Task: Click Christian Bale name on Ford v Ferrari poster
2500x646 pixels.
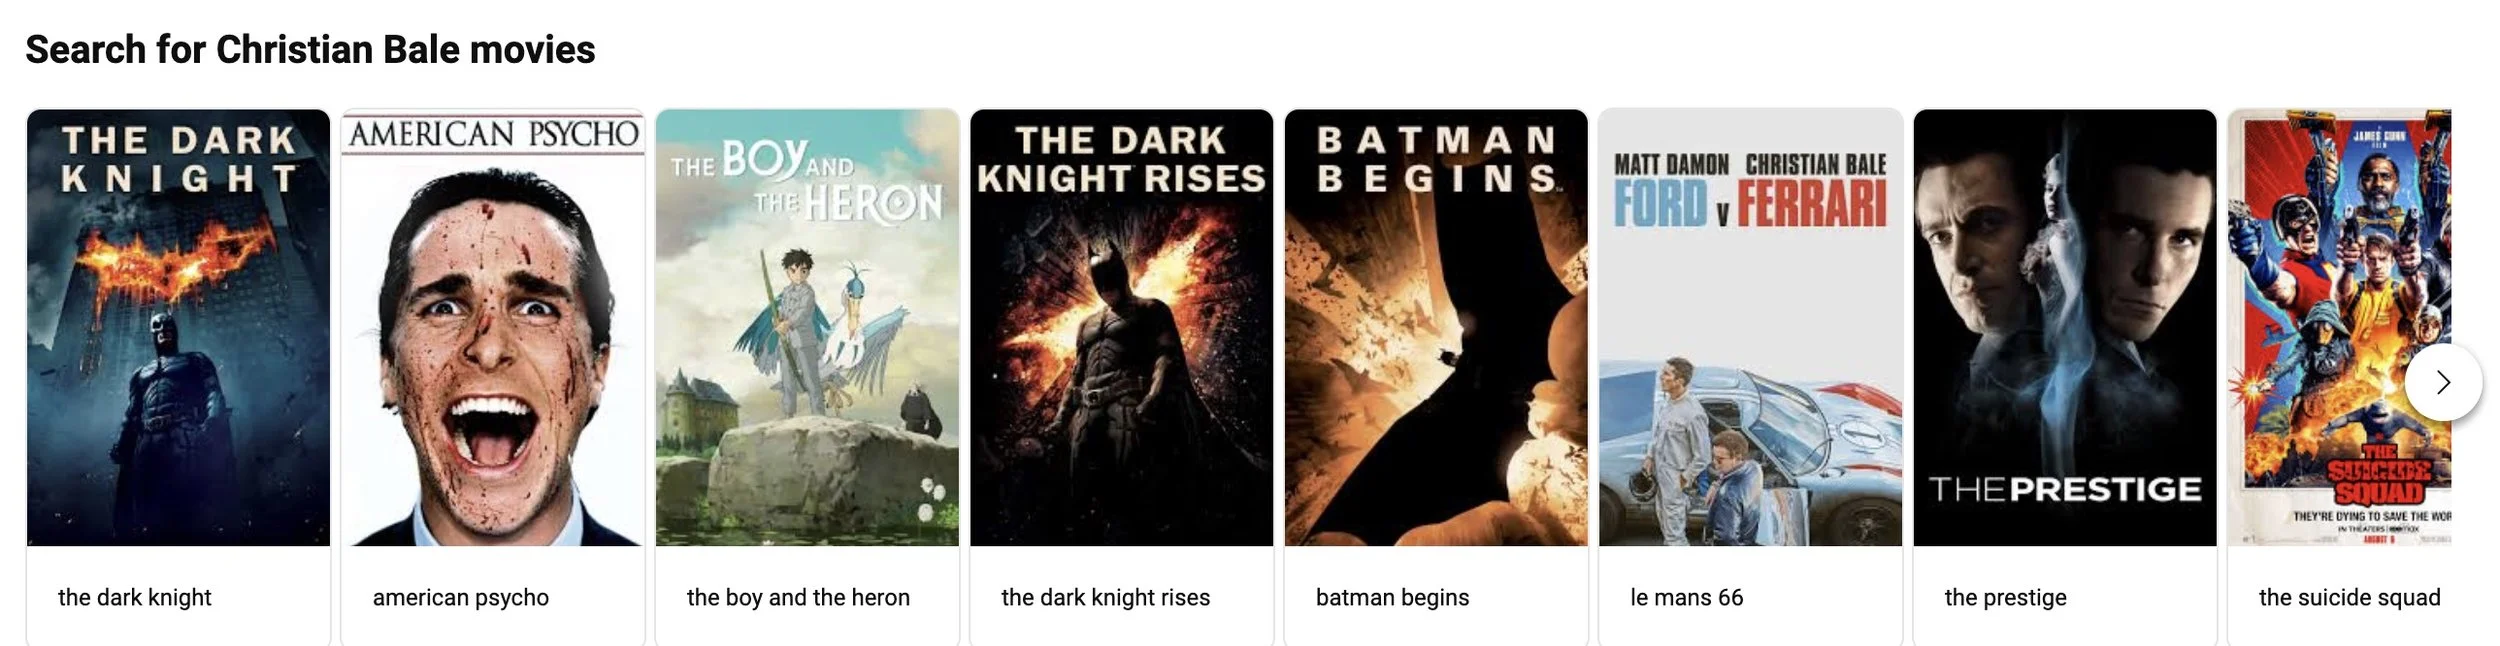Action: [x=1816, y=164]
